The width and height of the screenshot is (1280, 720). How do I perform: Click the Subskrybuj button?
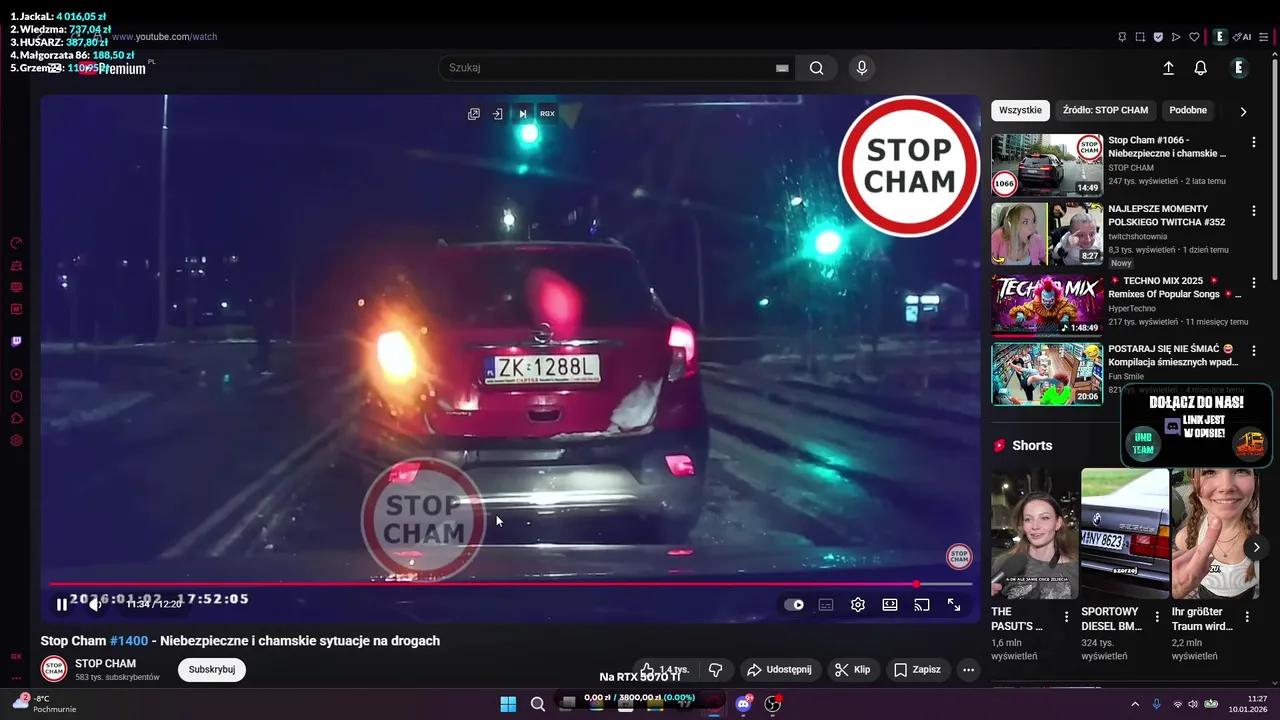pos(212,669)
